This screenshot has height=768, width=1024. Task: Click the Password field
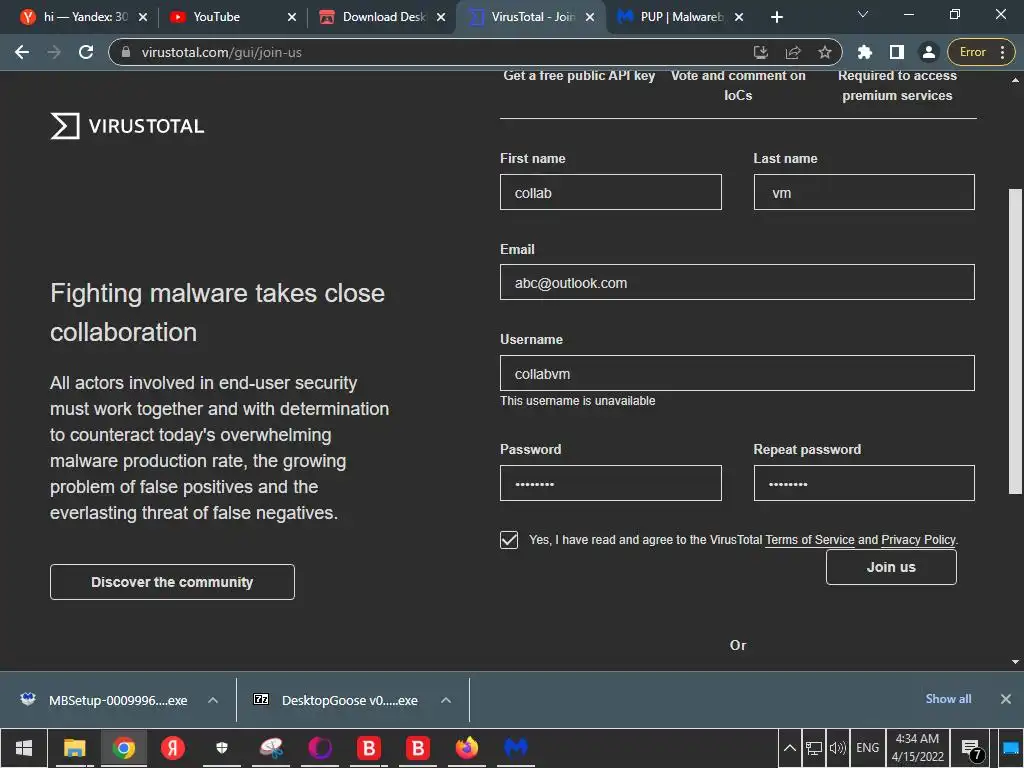click(611, 483)
